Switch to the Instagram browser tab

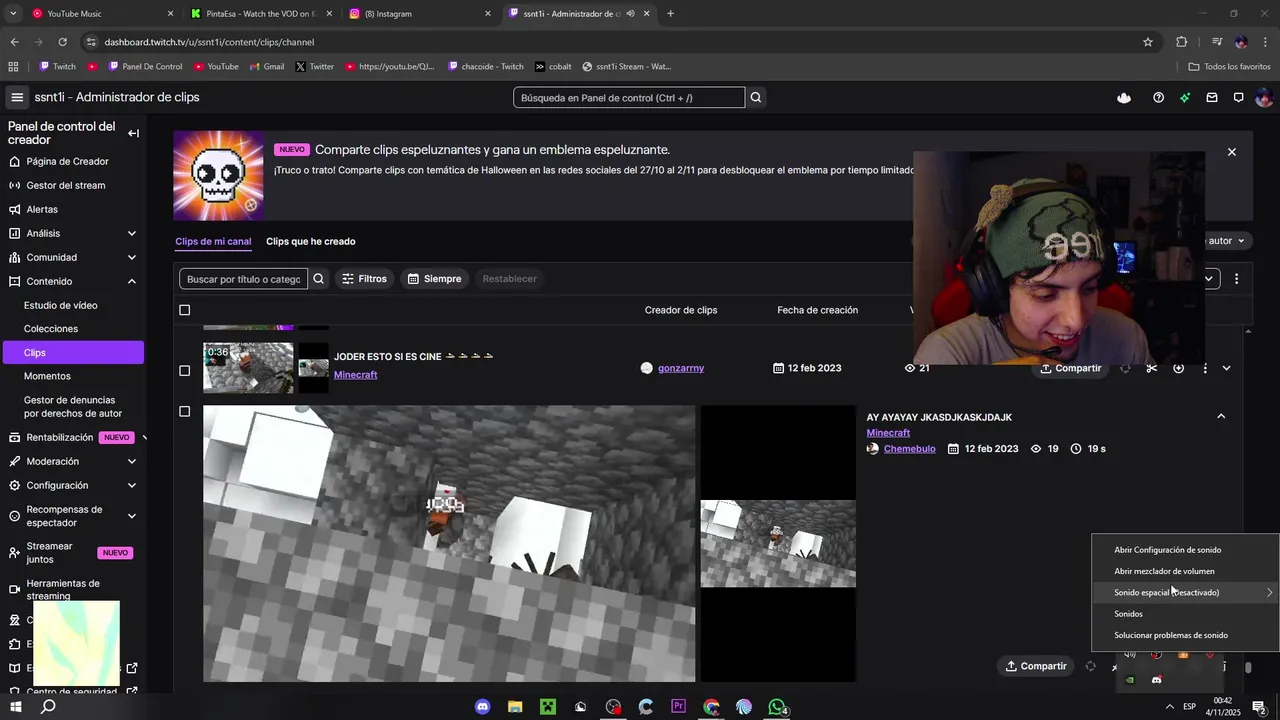pyautogui.click(x=420, y=14)
